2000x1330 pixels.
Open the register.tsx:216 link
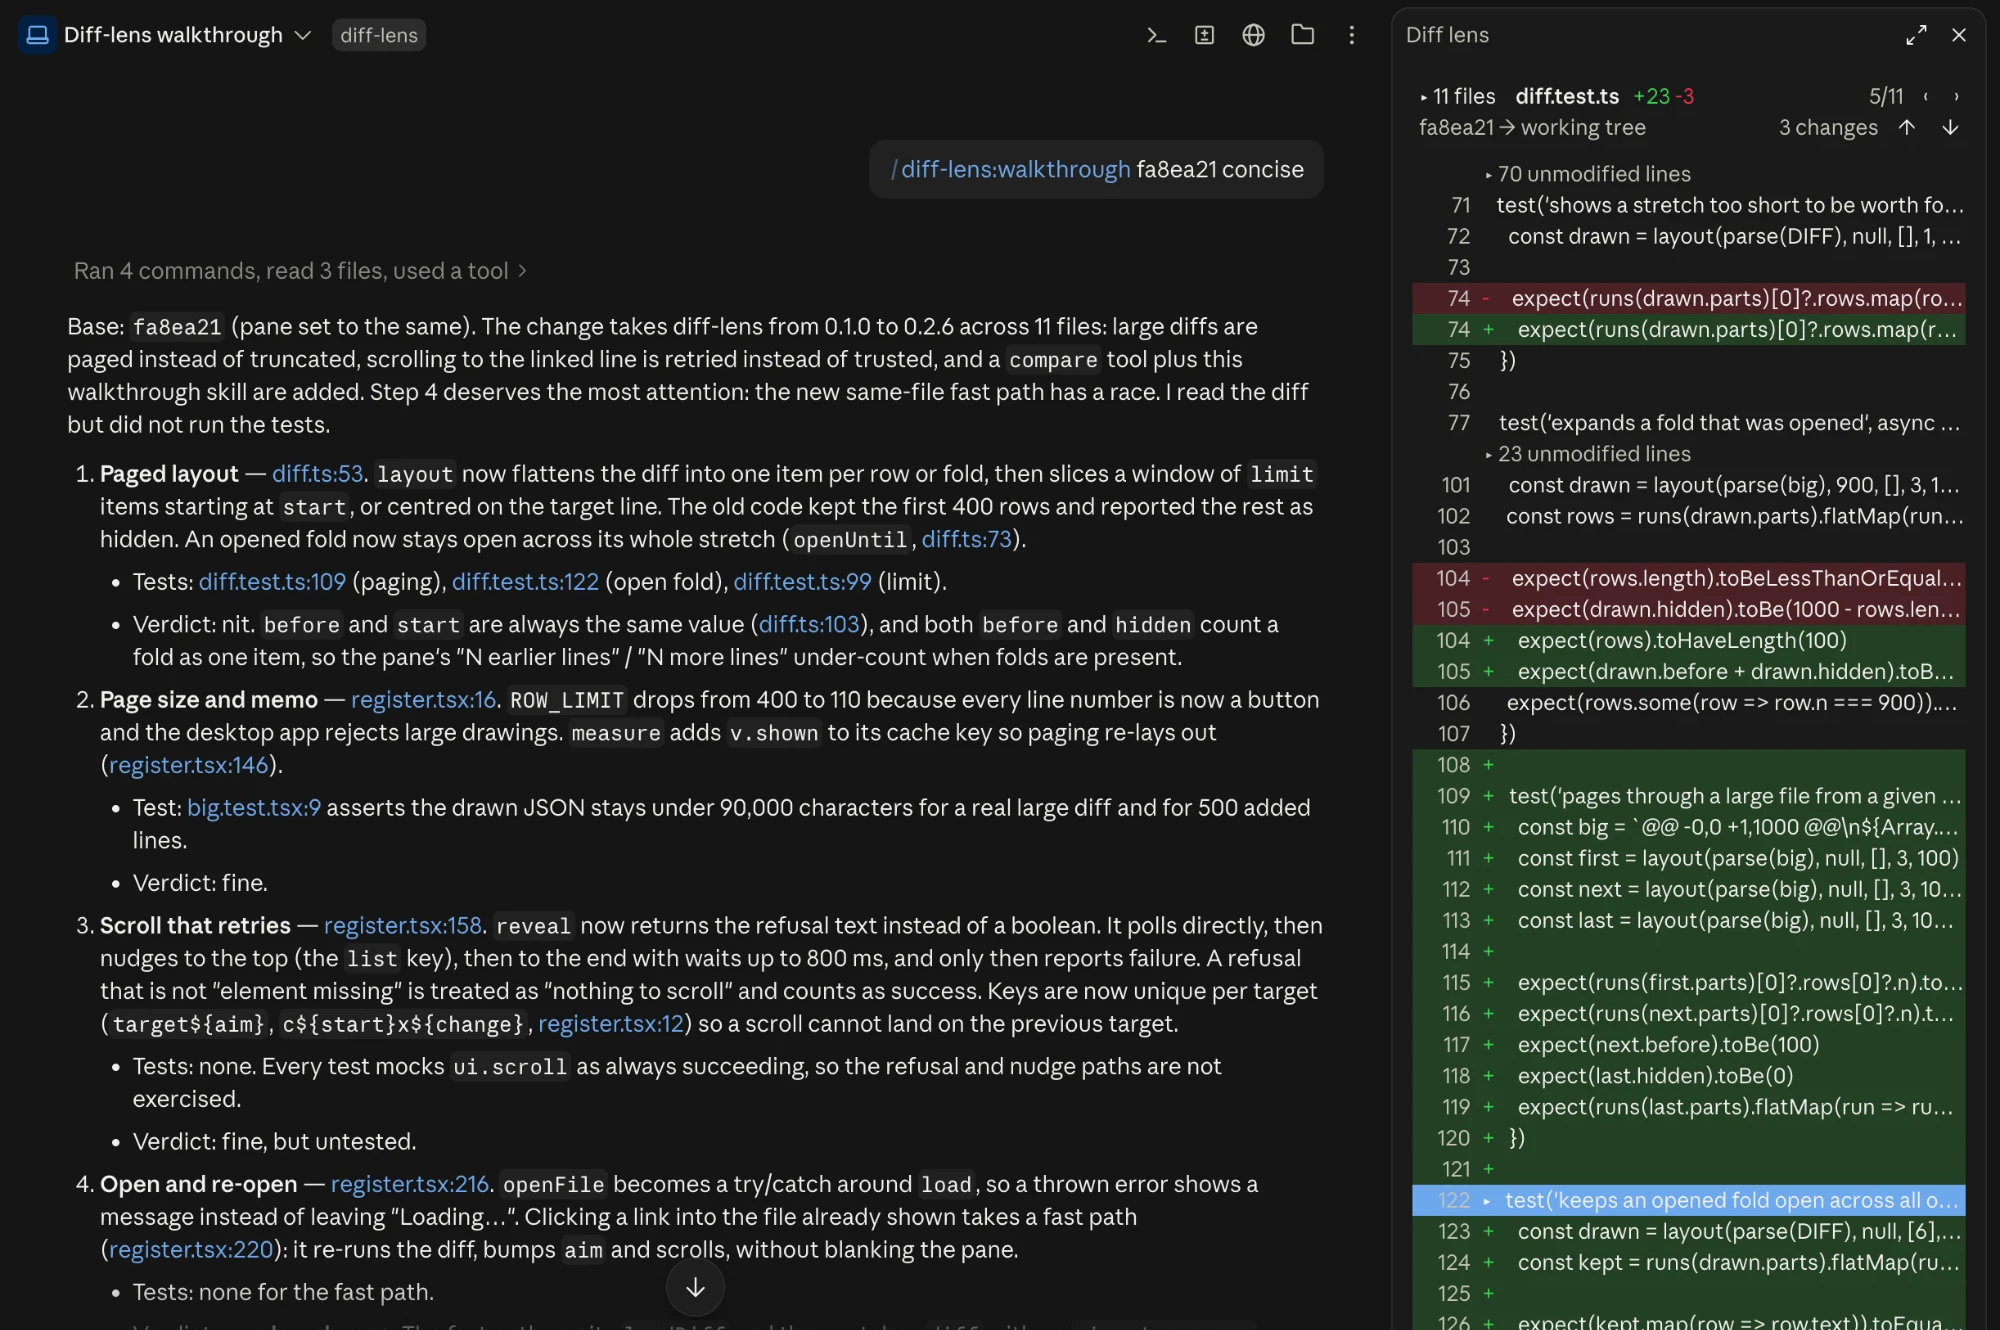(x=409, y=1185)
